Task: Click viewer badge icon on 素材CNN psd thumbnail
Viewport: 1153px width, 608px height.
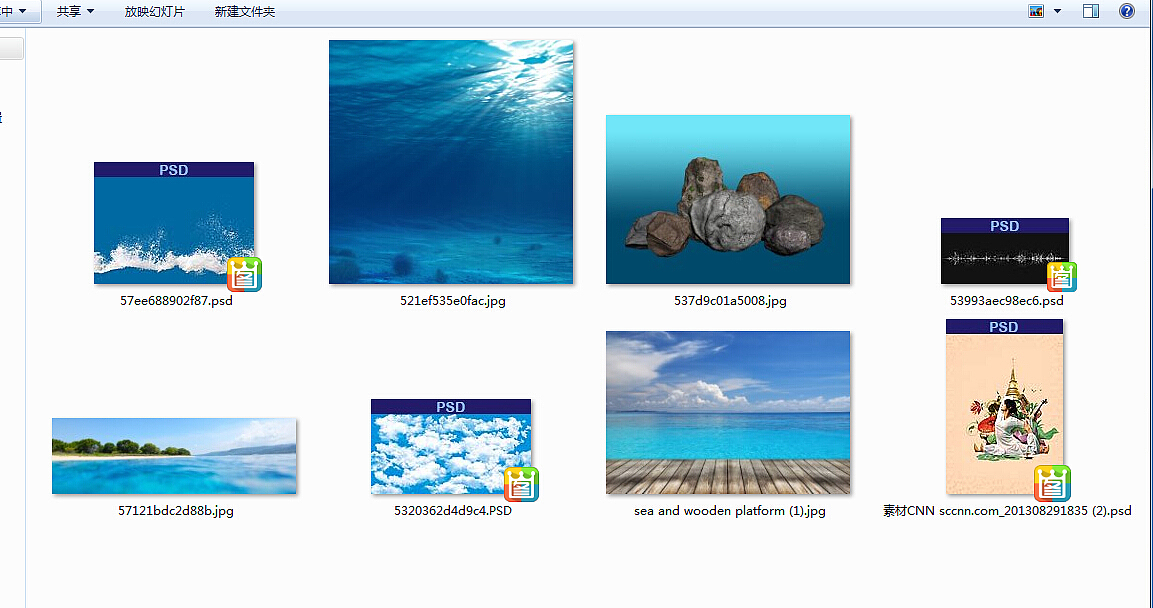Action: click(1052, 483)
